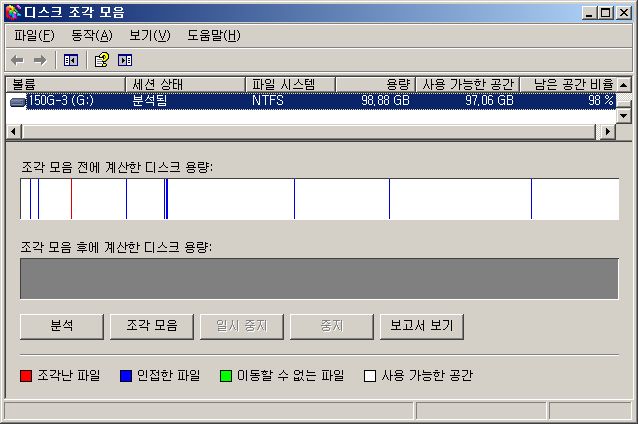The image size is (638, 424).
Task: Sort by the 파일 시스템 column header
Action: [x=291, y=85]
